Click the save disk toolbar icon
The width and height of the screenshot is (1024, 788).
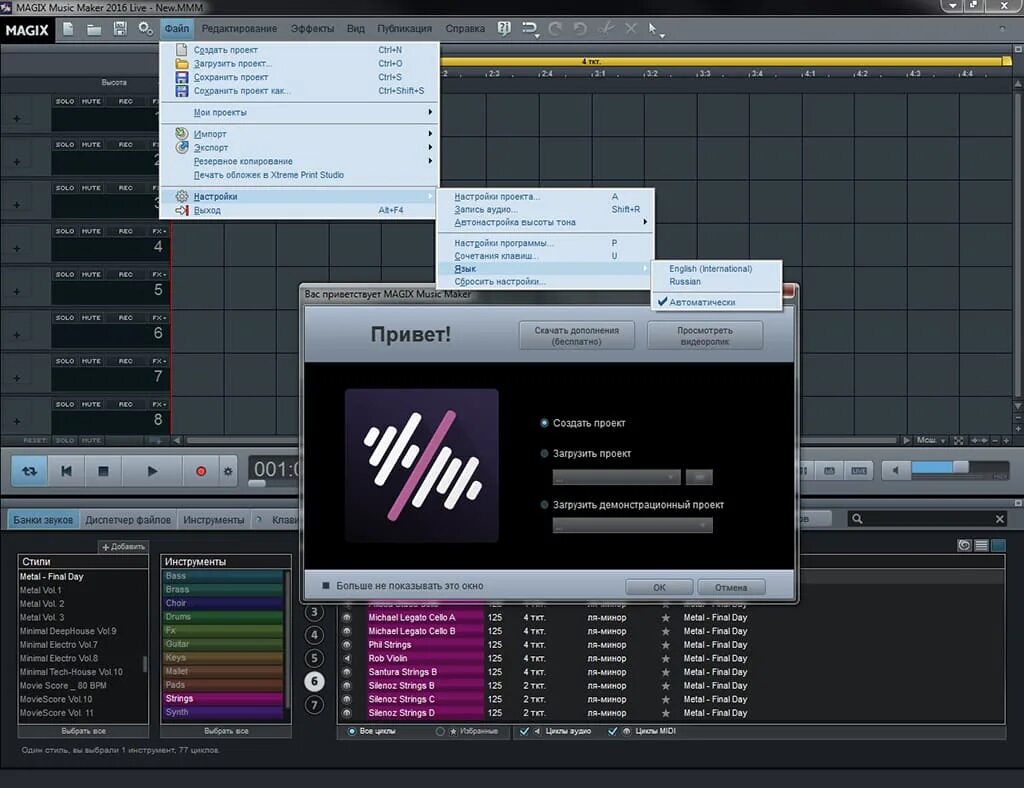click(120, 29)
